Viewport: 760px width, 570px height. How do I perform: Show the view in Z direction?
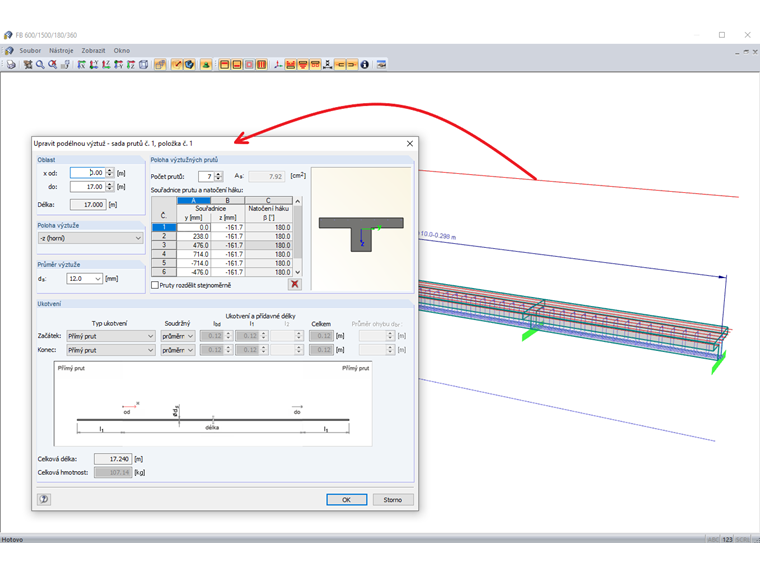[106, 64]
